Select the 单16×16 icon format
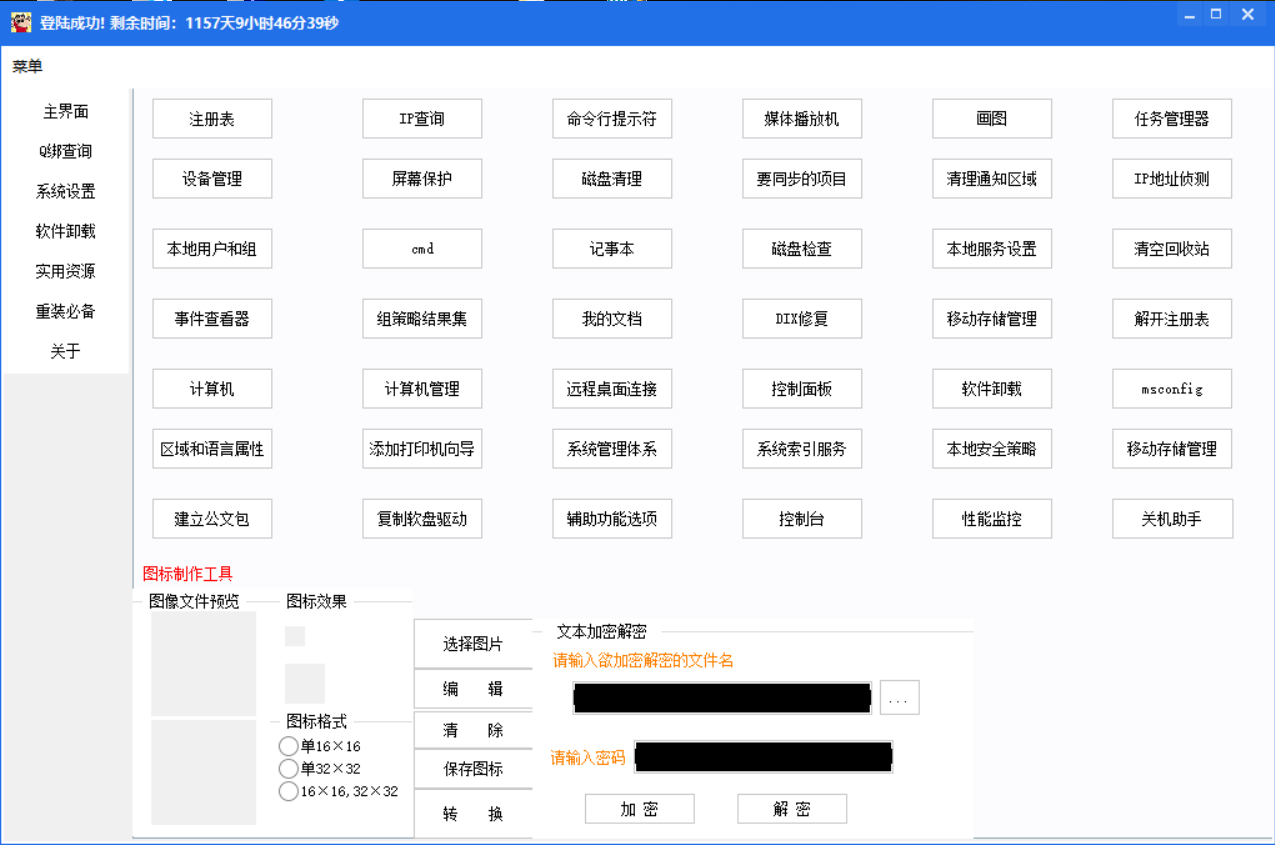This screenshot has height=845, width=1275. pyautogui.click(x=320, y=746)
